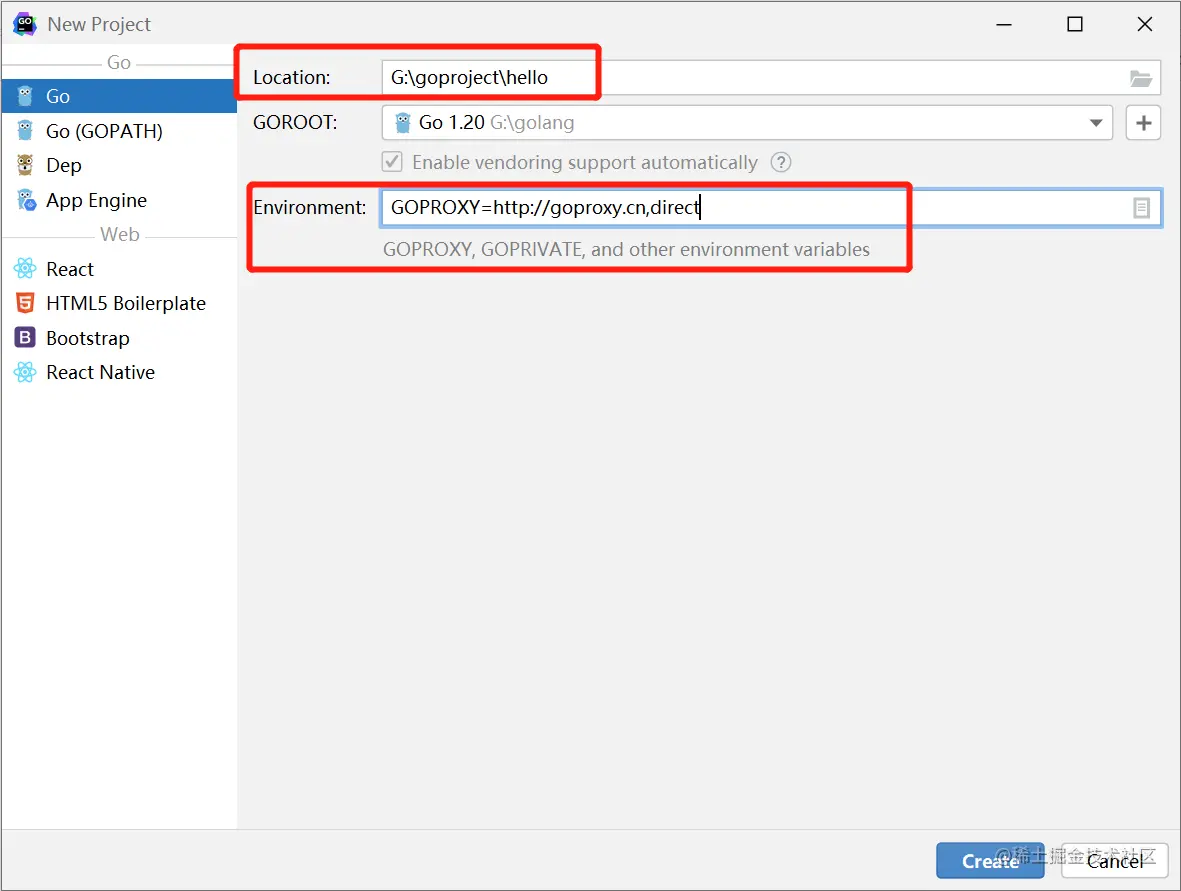This screenshot has width=1181, height=891.
Task: Click the GoLand logo in title bar
Action: pyautogui.click(x=25, y=24)
